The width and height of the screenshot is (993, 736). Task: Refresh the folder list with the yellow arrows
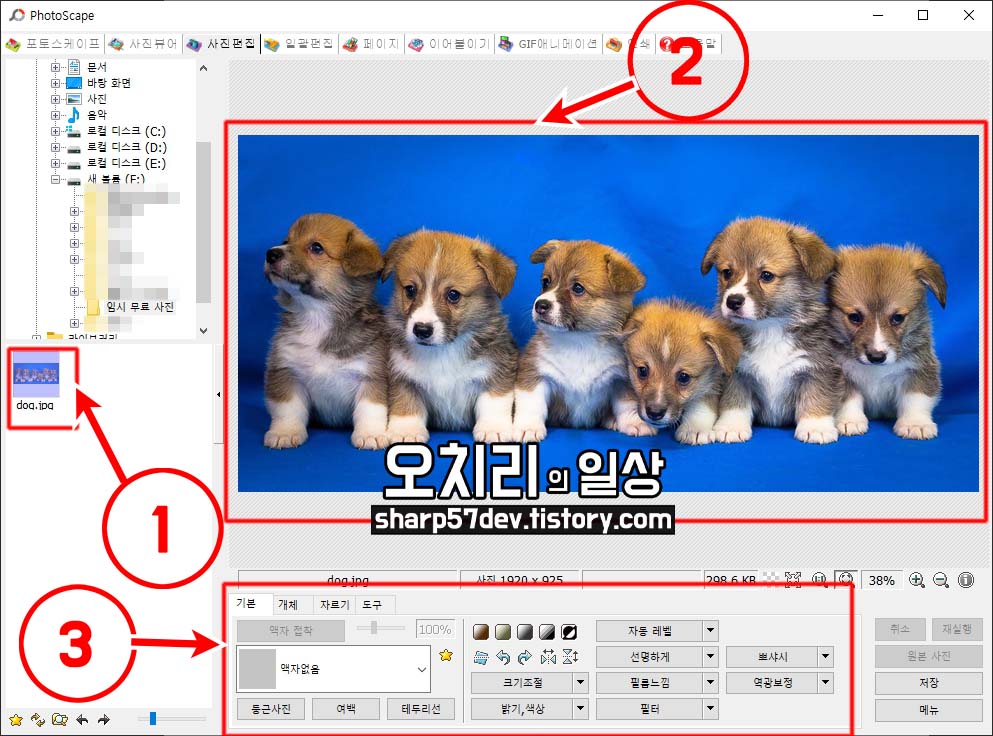[37, 720]
